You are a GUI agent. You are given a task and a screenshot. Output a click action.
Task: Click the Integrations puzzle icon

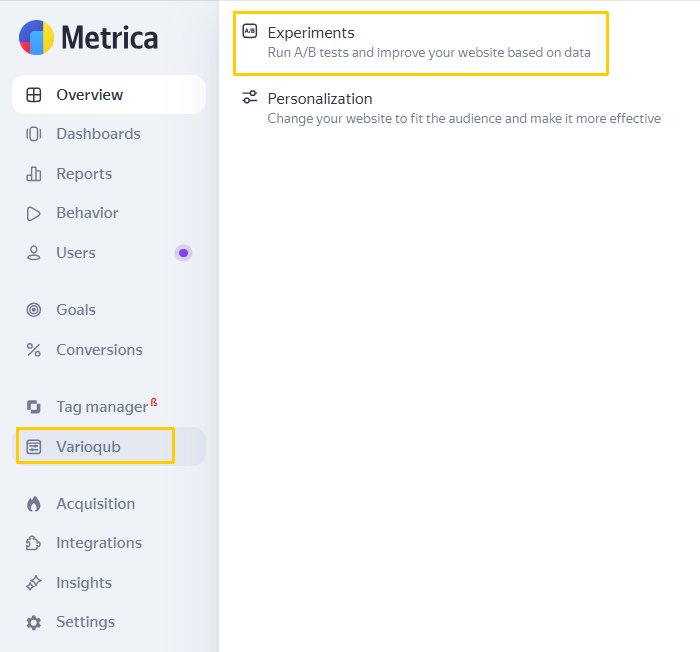[x=34, y=543]
